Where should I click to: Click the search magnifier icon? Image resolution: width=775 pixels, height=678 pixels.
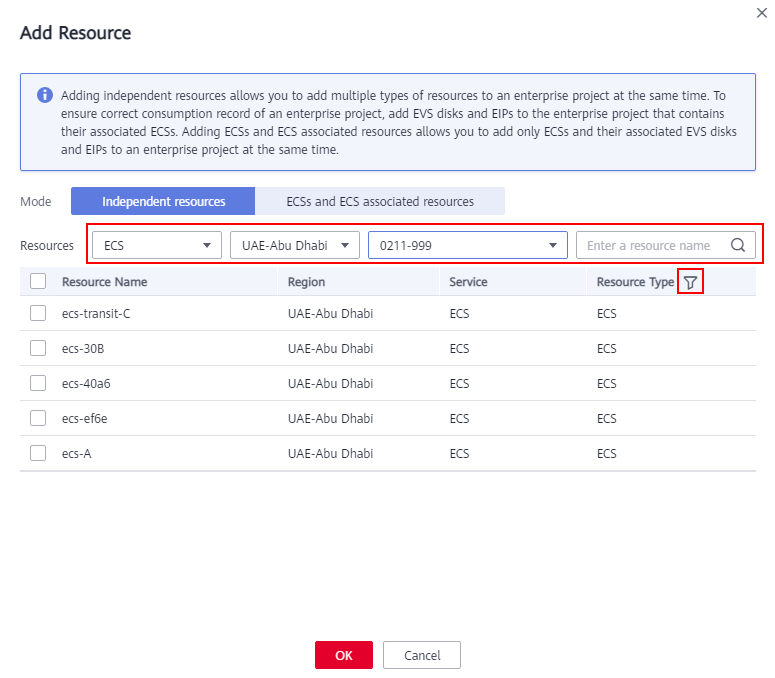pos(737,245)
